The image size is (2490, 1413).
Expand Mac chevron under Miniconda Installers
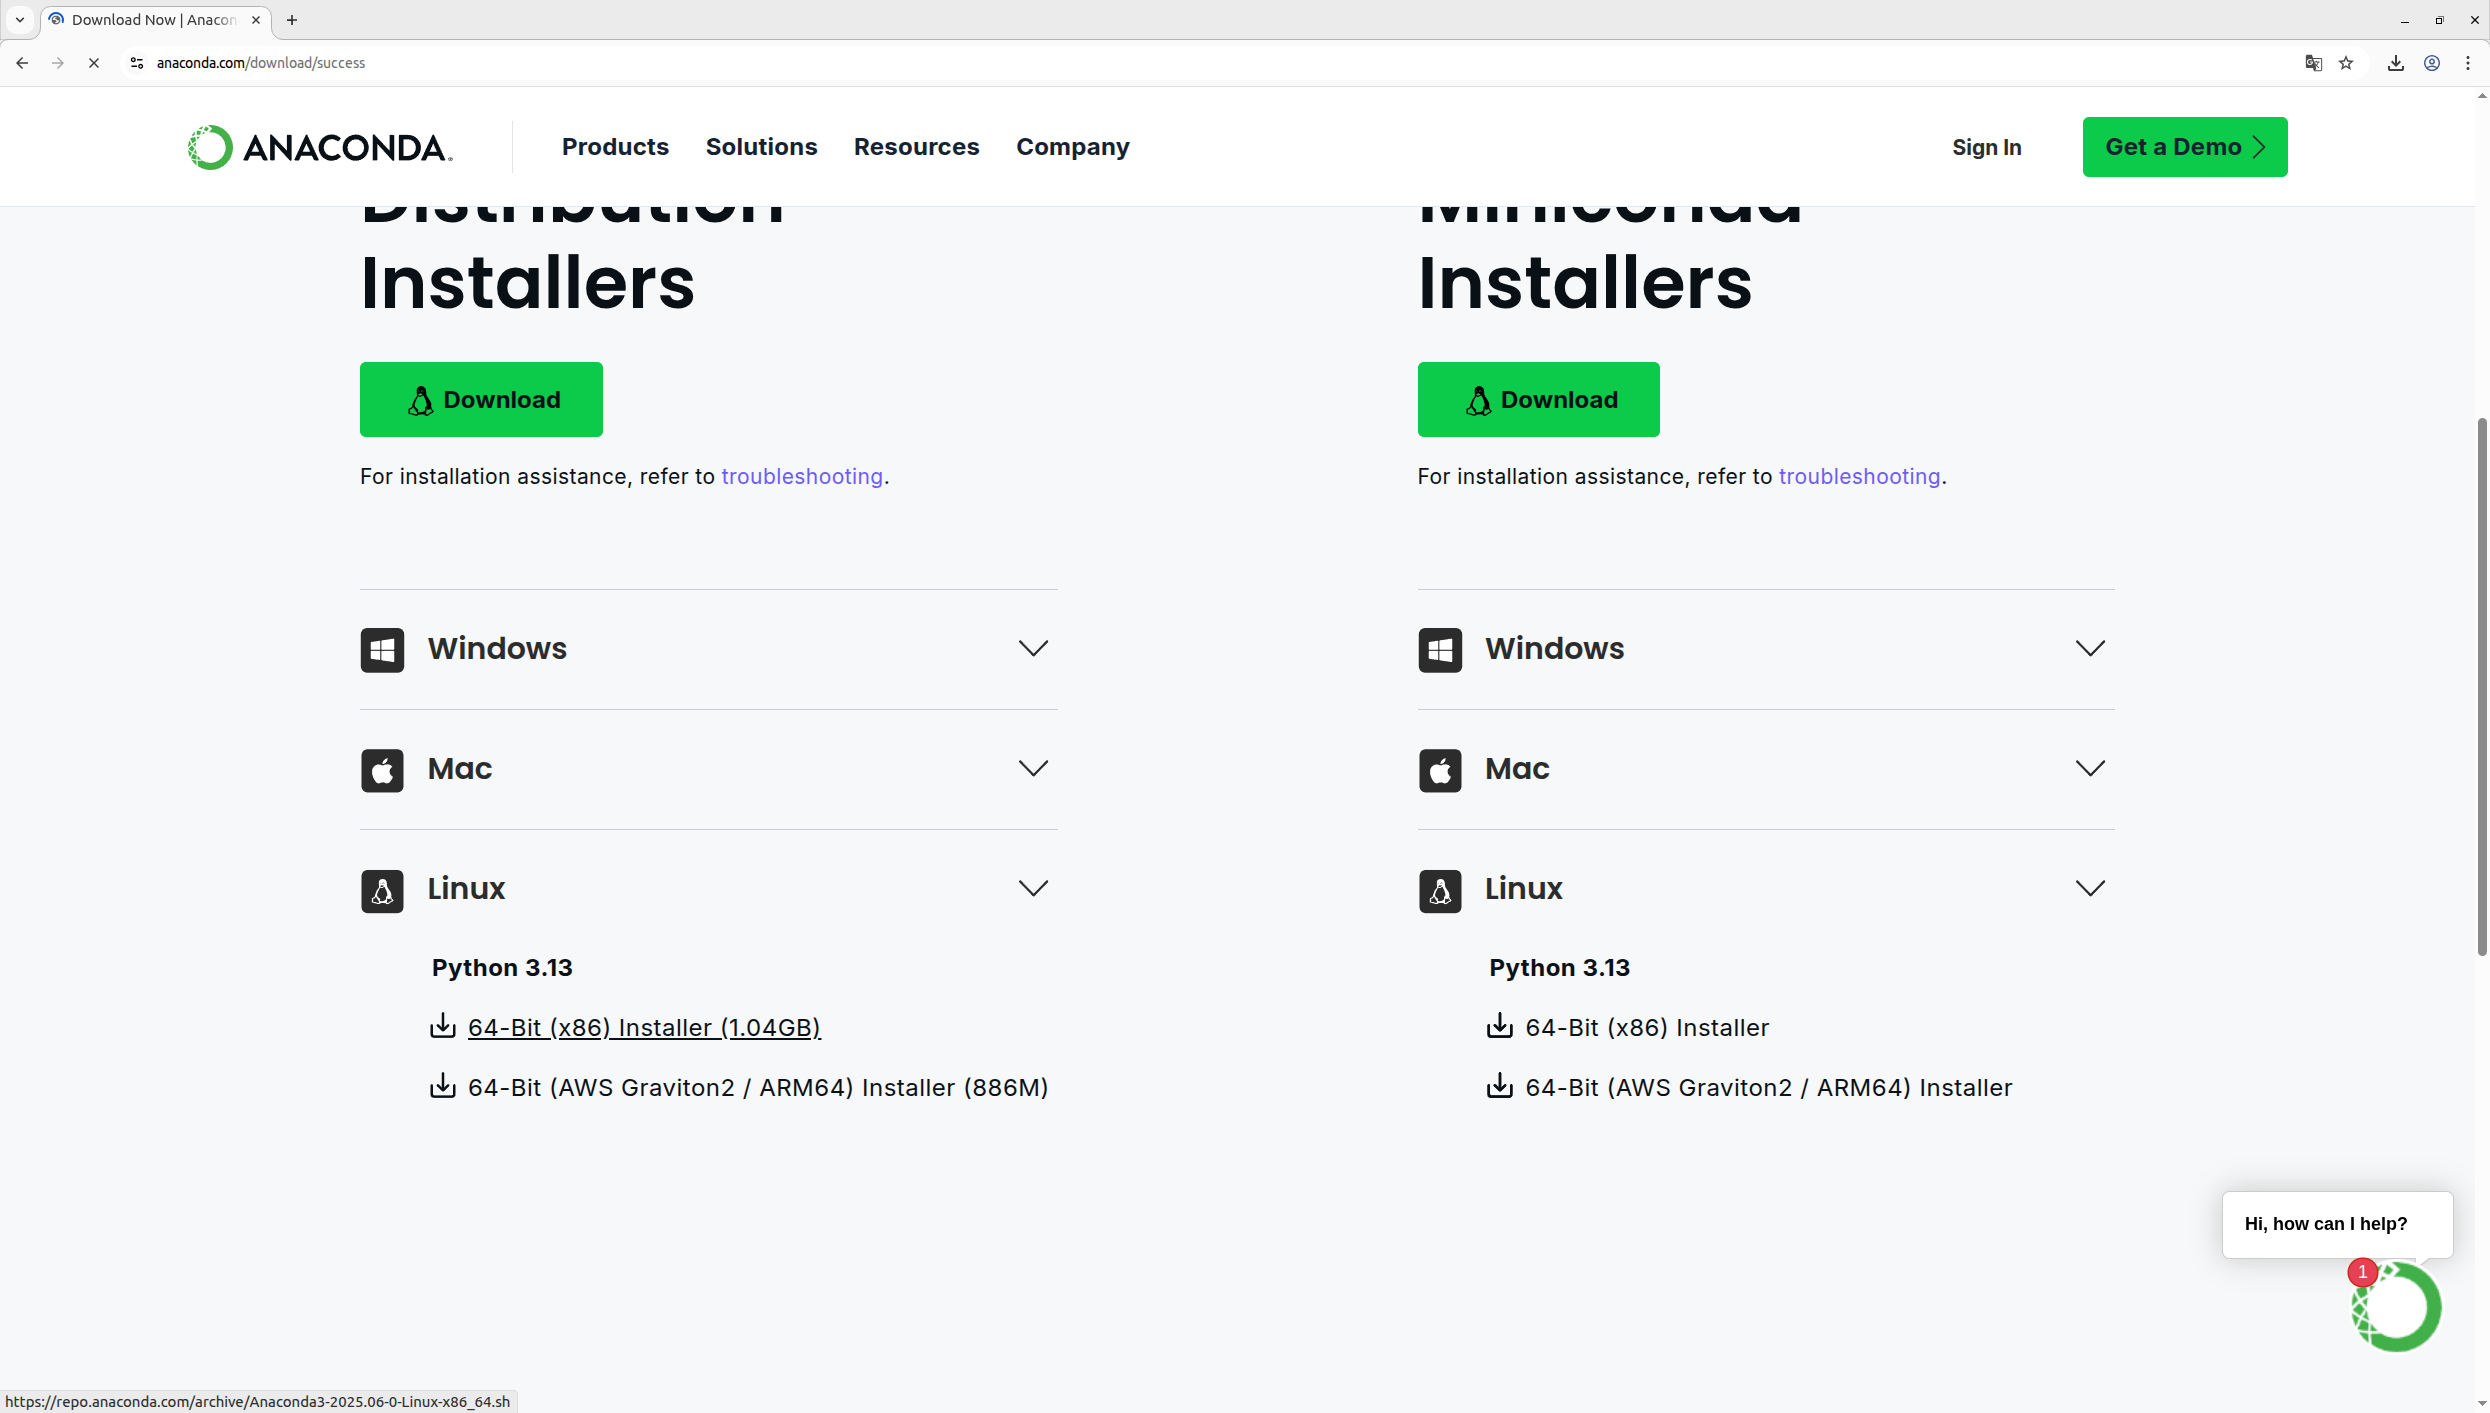coord(2090,769)
